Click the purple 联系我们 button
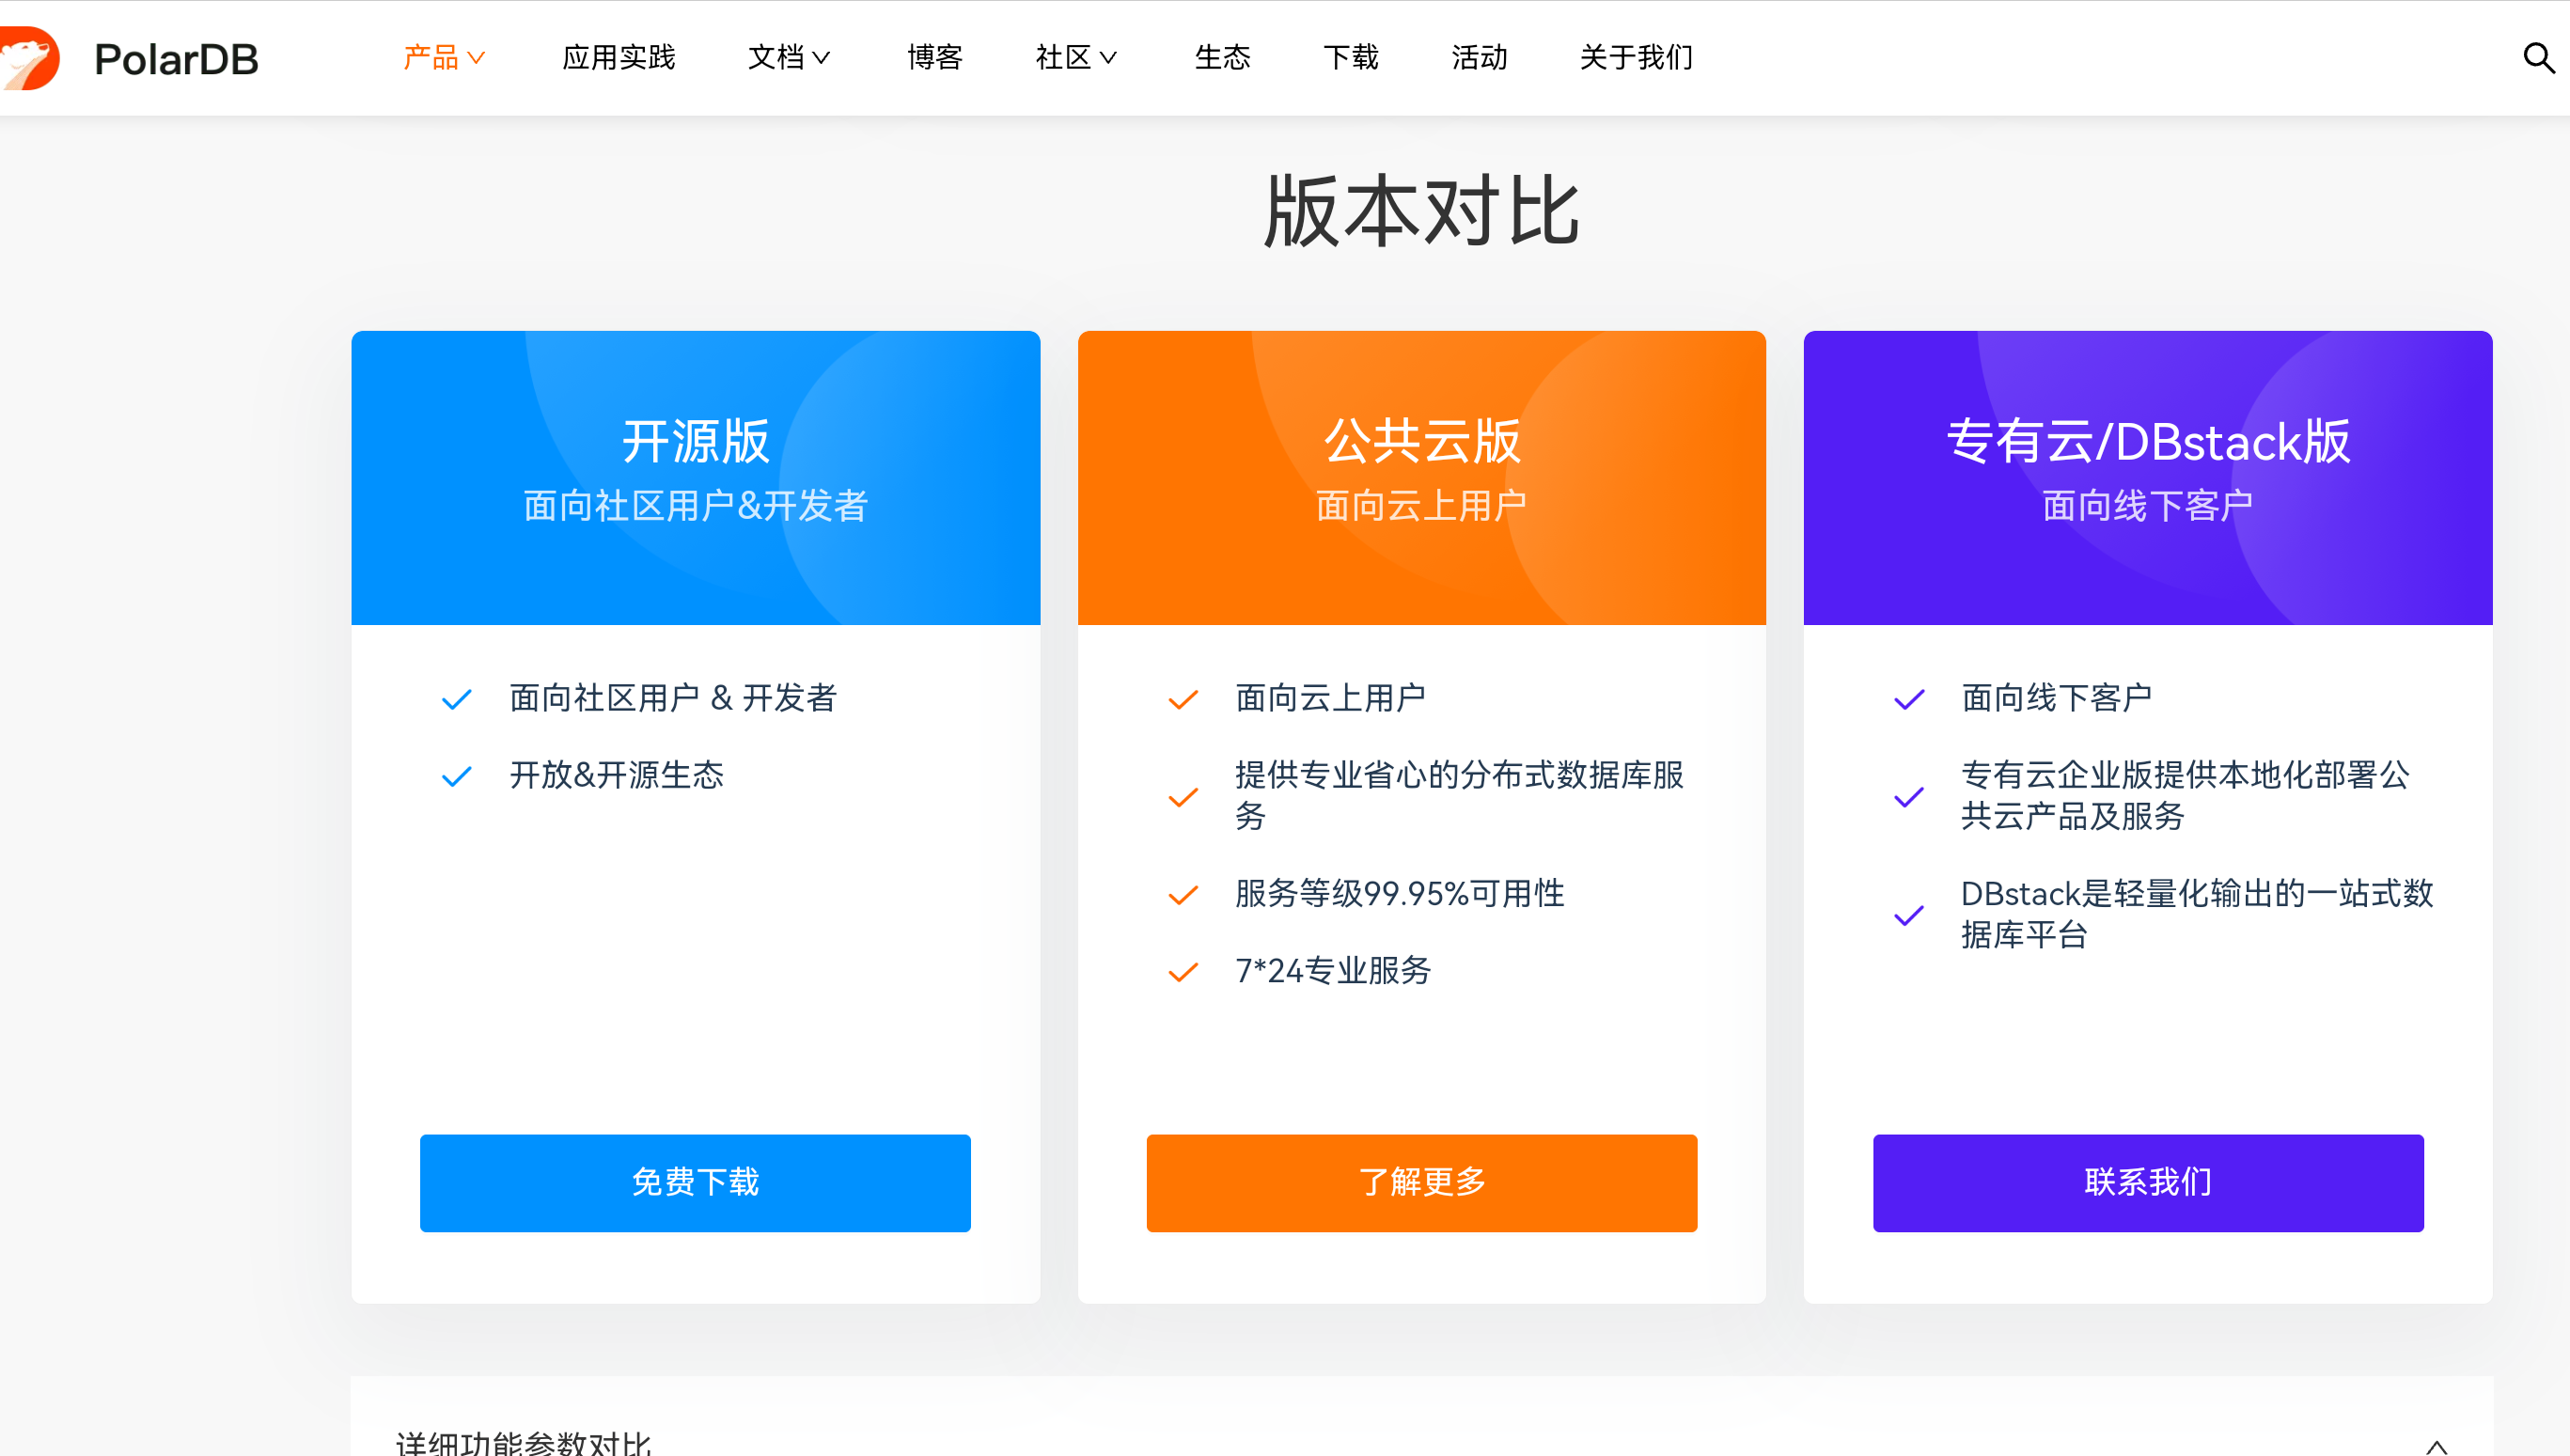 click(2147, 1182)
